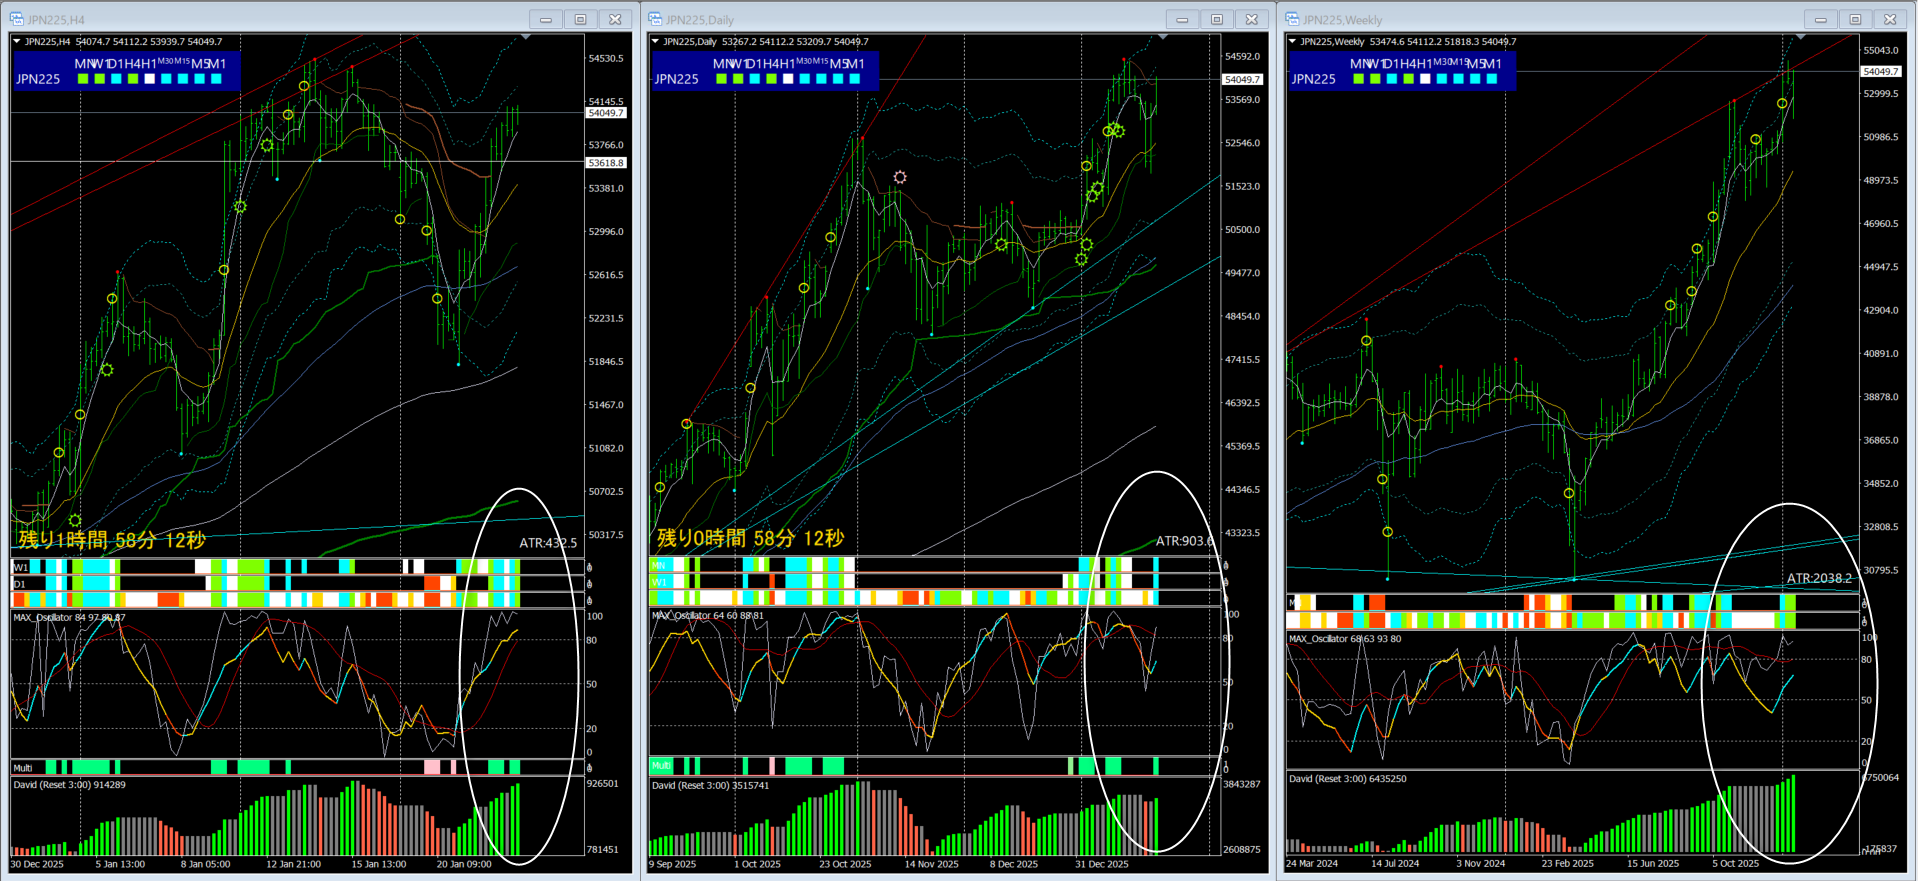The image size is (1918, 881).
Task: Open the dropdown arrow beside JPN225,Daily label
Action: pos(655,42)
